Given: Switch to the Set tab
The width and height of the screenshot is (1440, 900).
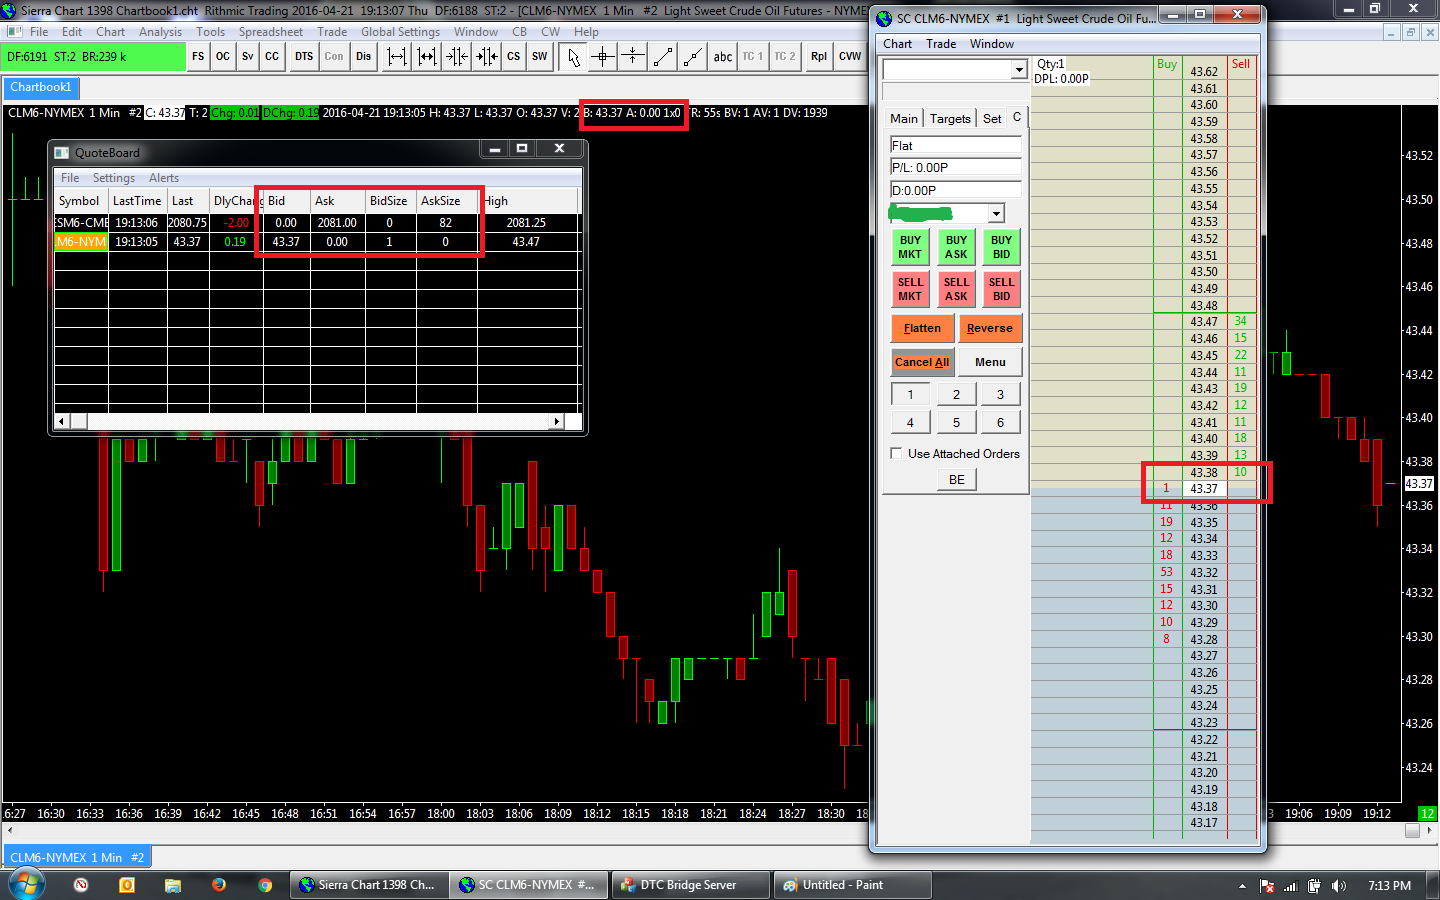Looking at the screenshot, I should point(992,118).
